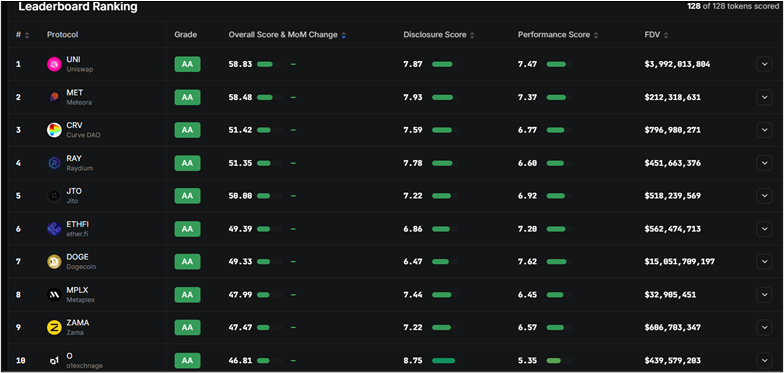This screenshot has height=373, width=784.
Task: Sort by Performance Score column arrows
Action: coord(596,35)
